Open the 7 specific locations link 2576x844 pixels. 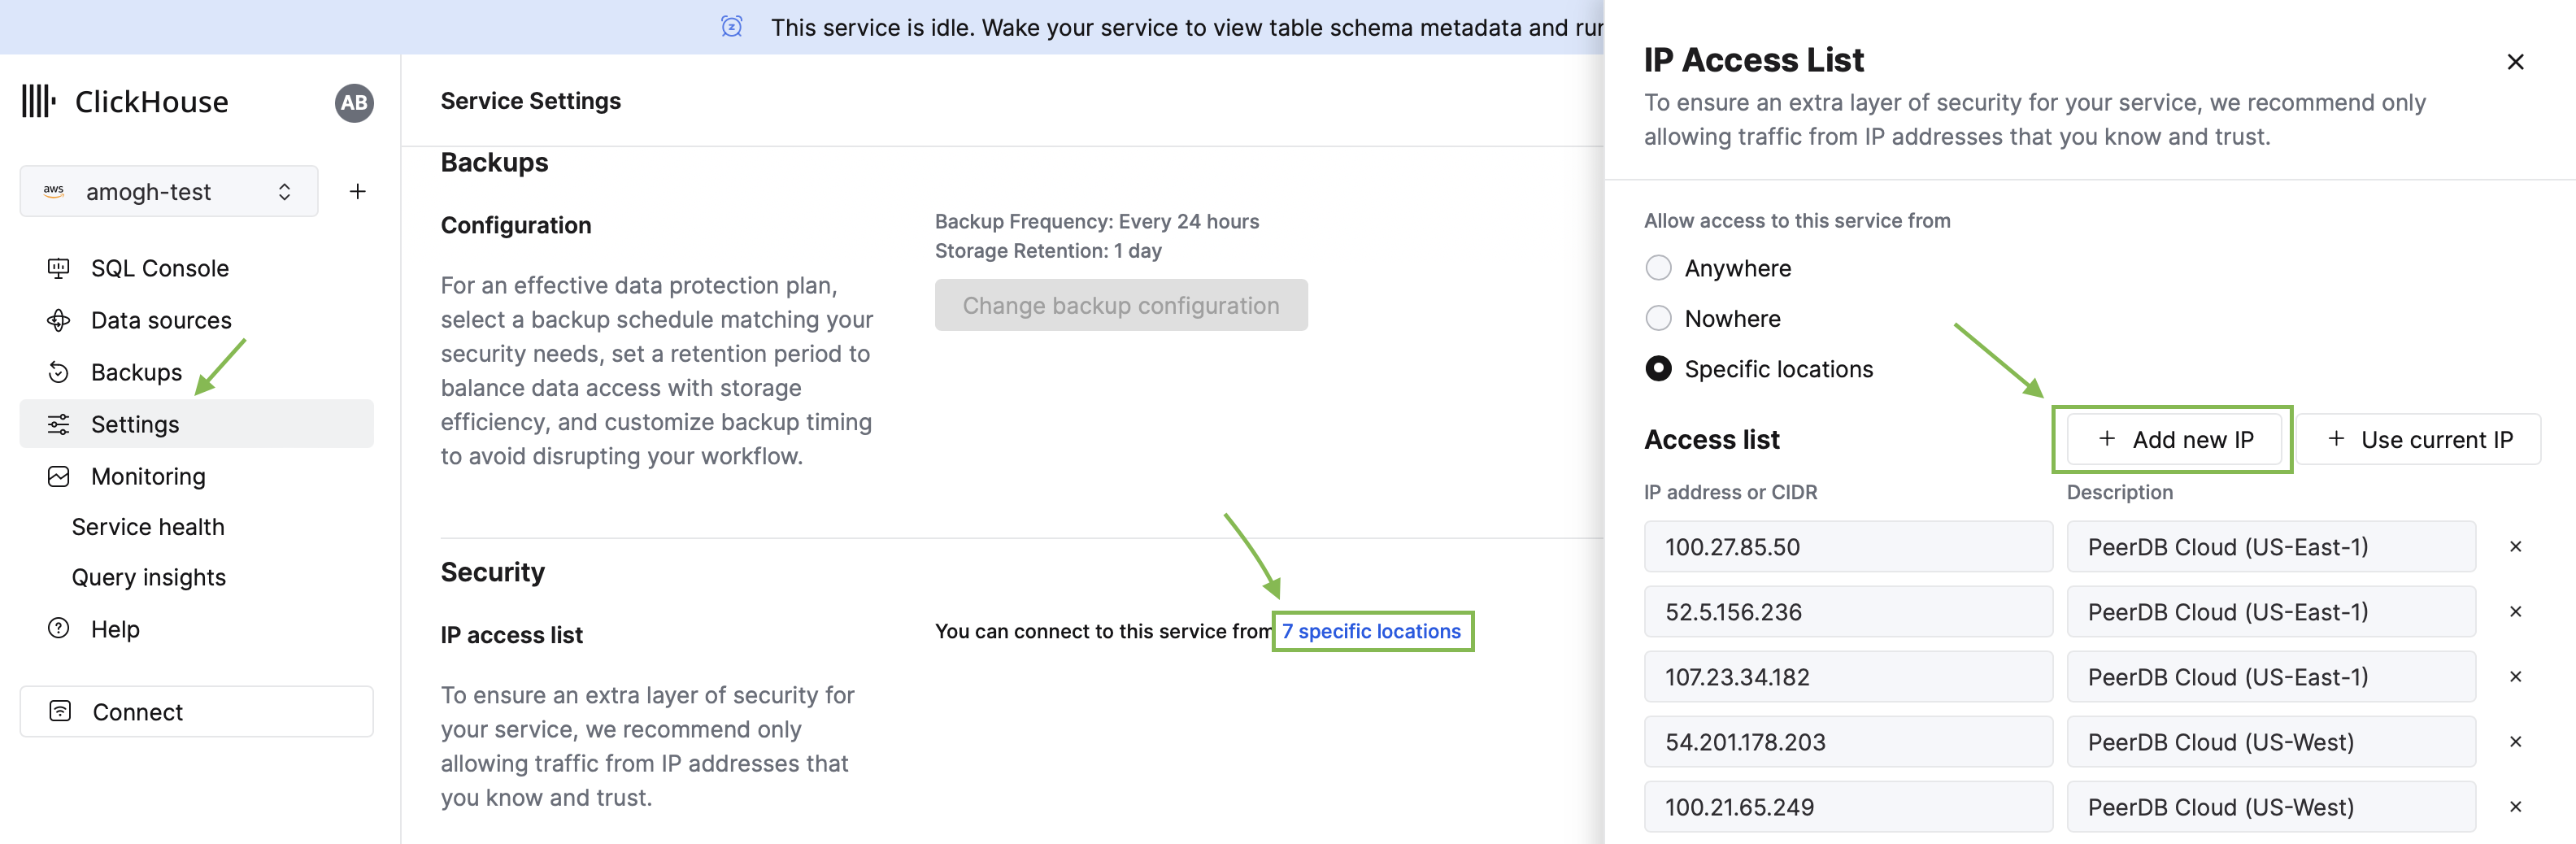coord(1371,631)
